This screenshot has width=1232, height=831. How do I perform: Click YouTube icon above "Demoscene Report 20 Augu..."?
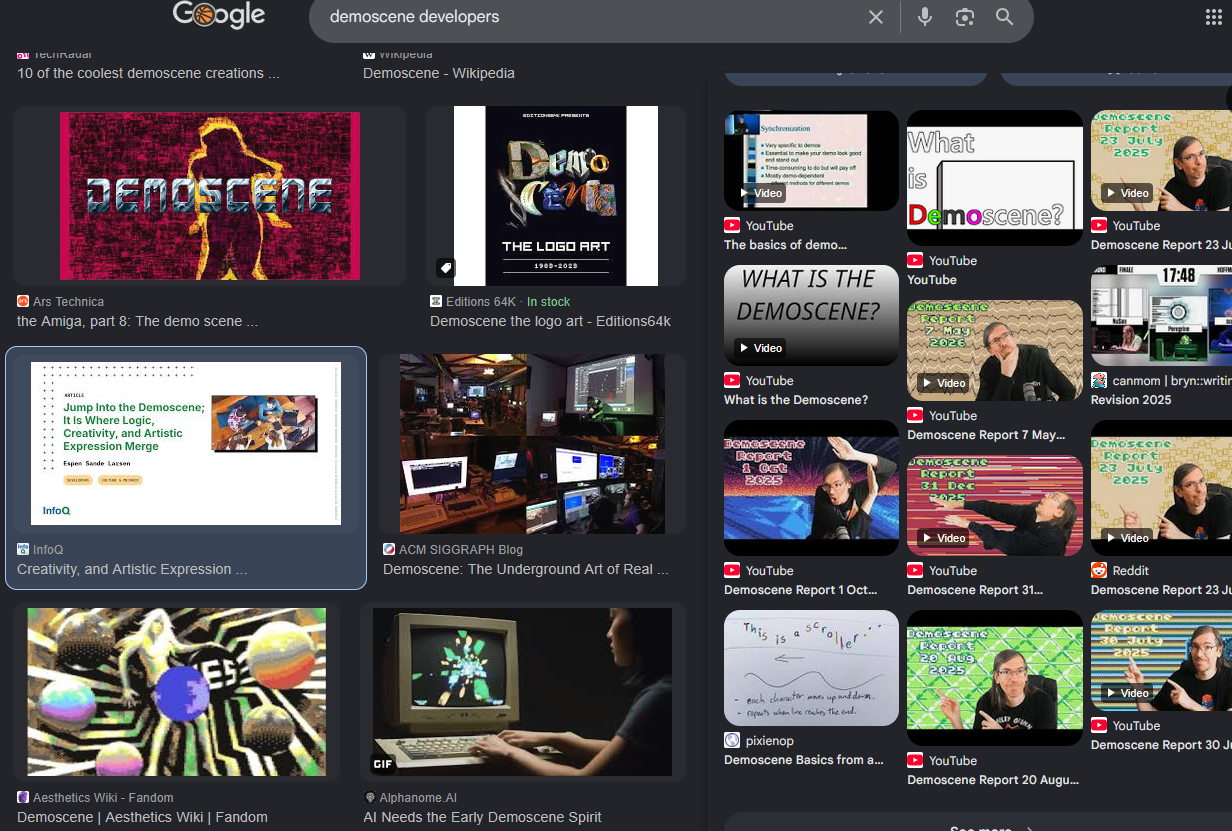[915, 761]
